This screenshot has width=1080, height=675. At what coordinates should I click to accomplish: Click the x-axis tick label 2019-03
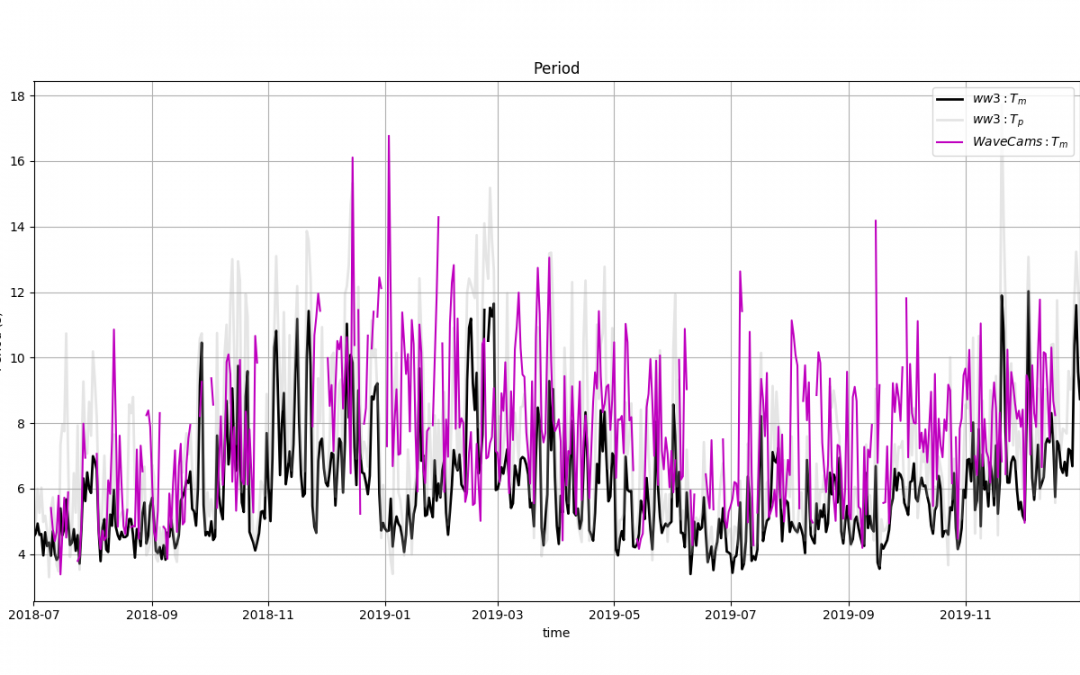(497, 614)
